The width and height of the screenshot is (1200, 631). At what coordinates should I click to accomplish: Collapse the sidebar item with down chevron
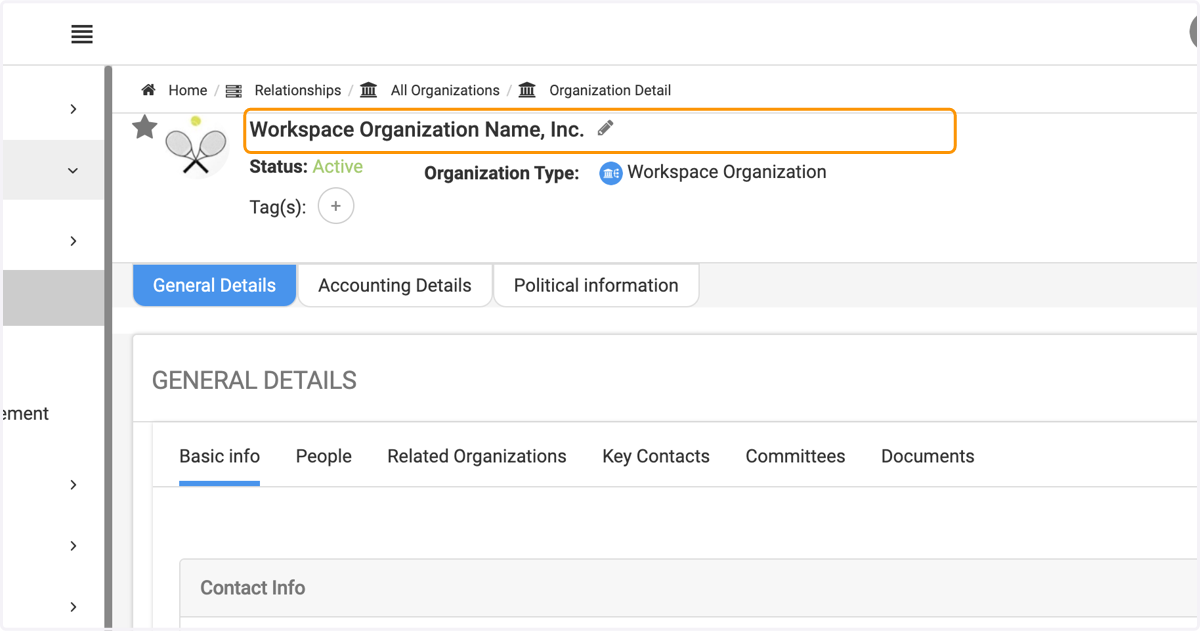[x=73, y=171]
